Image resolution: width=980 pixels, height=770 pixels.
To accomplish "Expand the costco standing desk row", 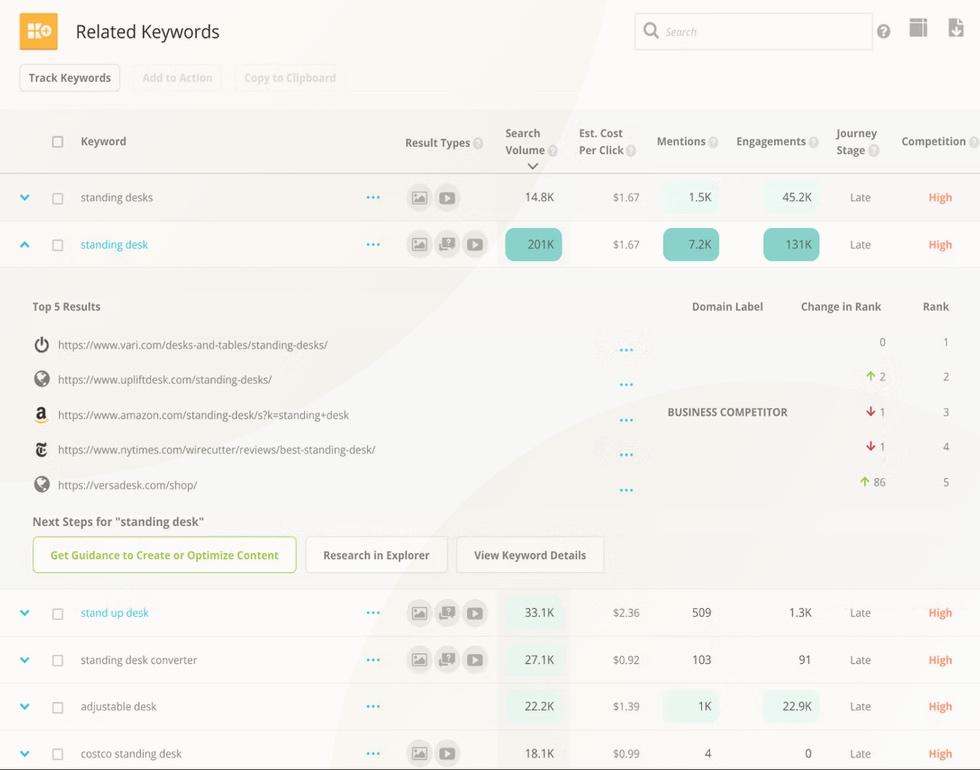I will pyautogui.click(x=24, y=754).
